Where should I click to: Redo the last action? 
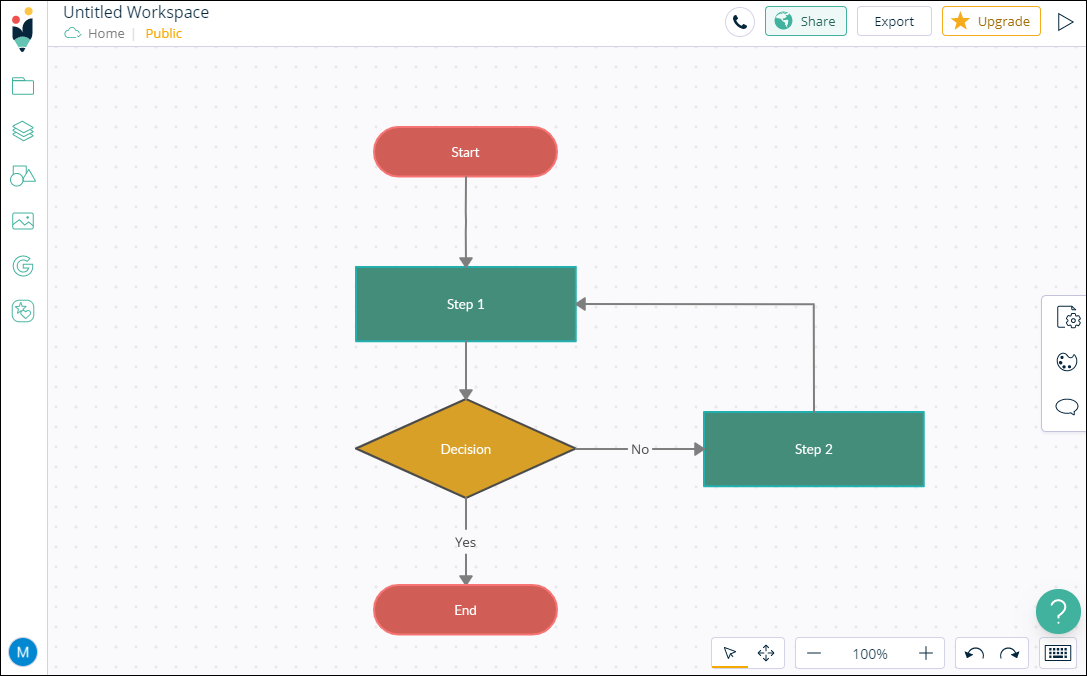(x=1009, y=653)
